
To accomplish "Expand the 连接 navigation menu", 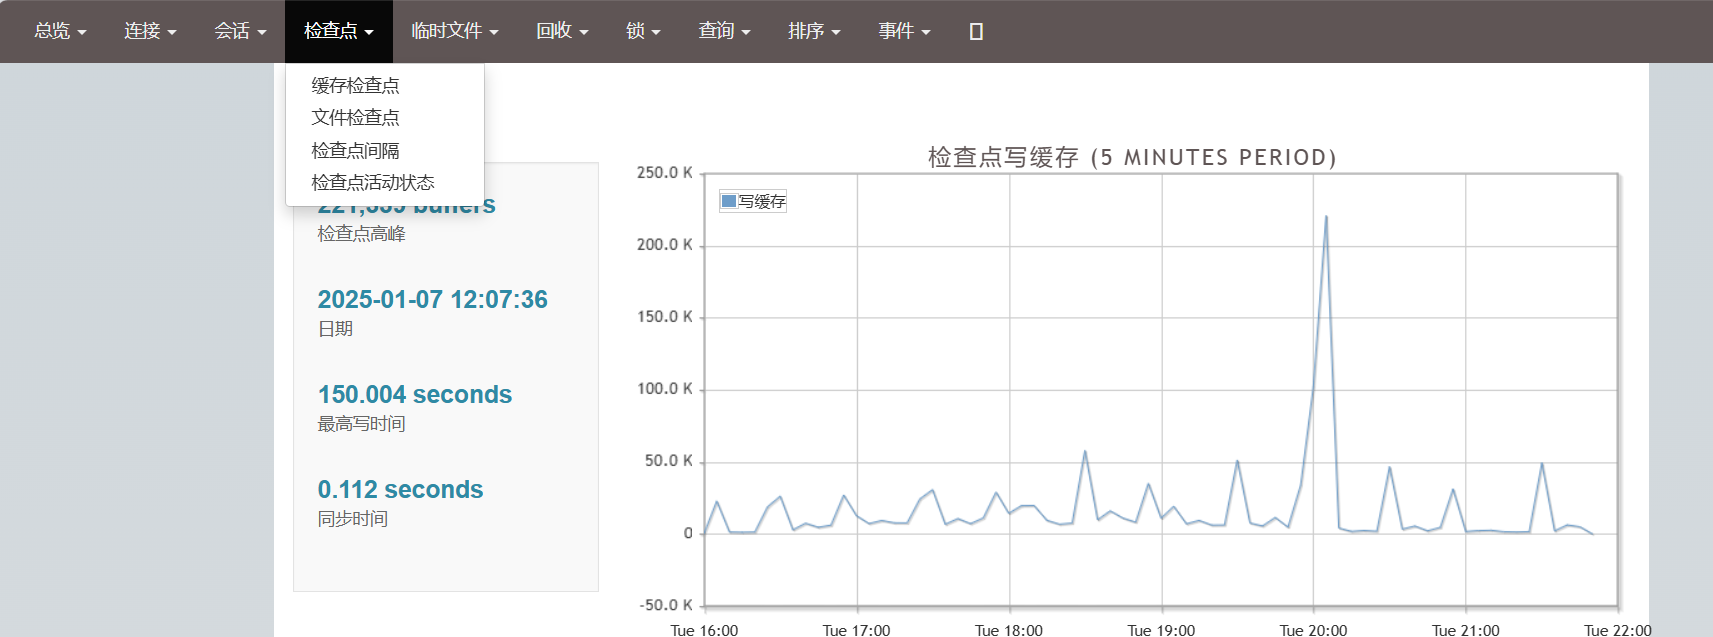I will point(150,31).
